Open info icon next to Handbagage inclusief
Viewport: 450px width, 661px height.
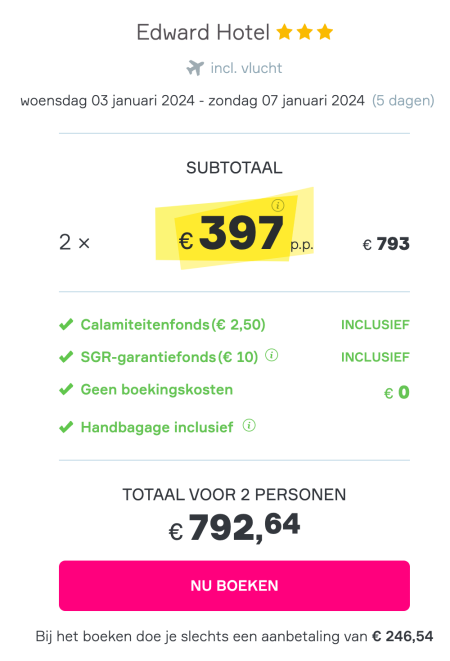coord(249,426)
